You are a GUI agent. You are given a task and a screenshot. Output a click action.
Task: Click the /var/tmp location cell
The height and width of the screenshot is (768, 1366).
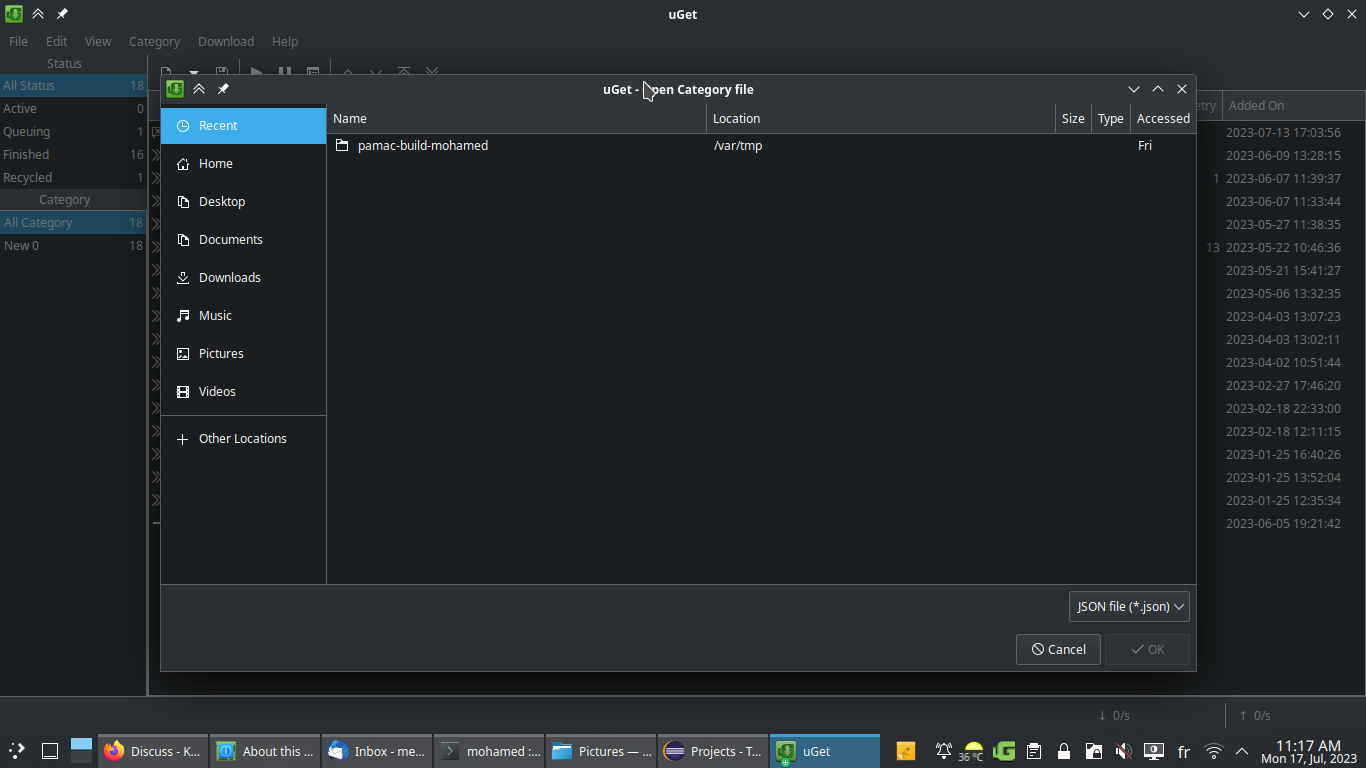click(738, 146)
